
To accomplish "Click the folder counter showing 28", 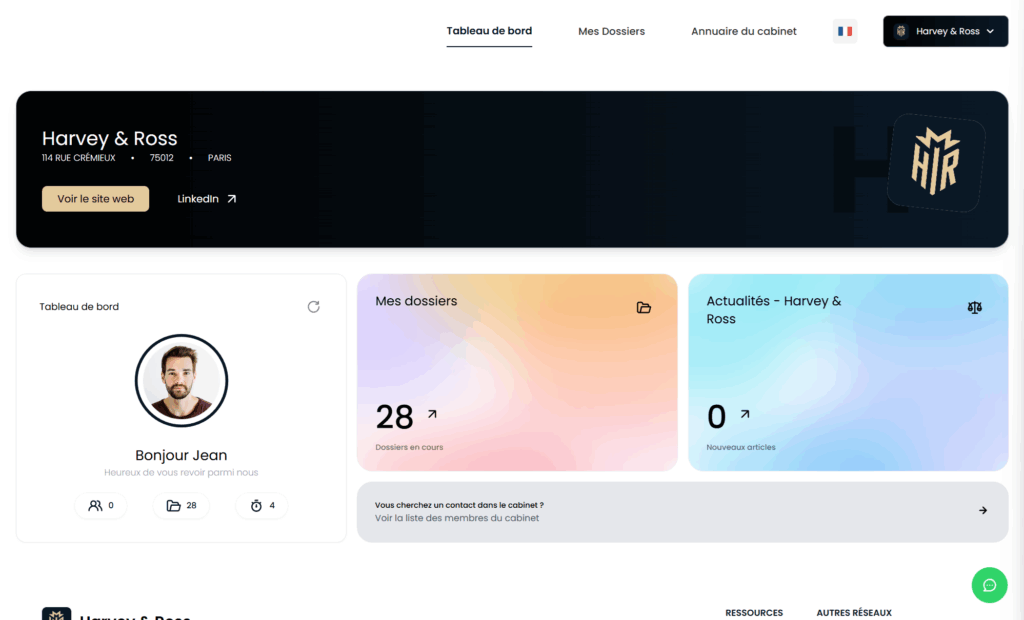I will (x=181, y=506).
